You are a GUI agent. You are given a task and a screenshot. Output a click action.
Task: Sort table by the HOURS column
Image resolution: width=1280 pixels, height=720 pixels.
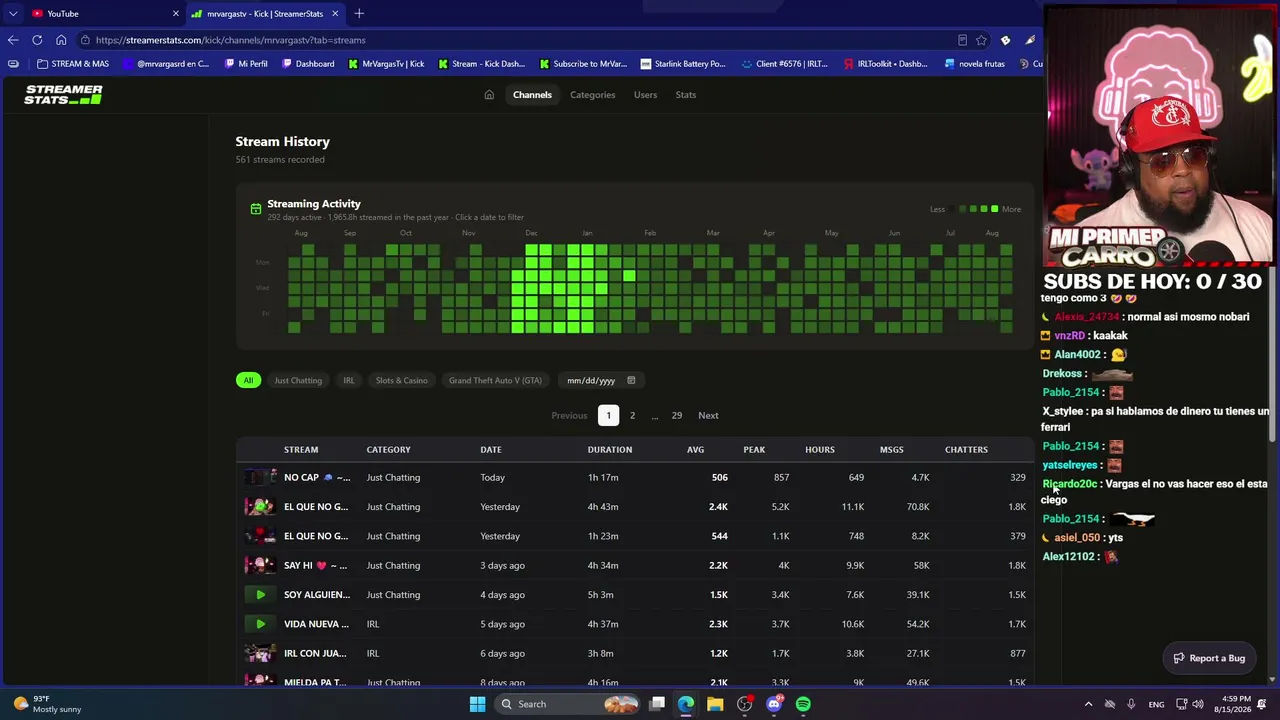[820, 450]
